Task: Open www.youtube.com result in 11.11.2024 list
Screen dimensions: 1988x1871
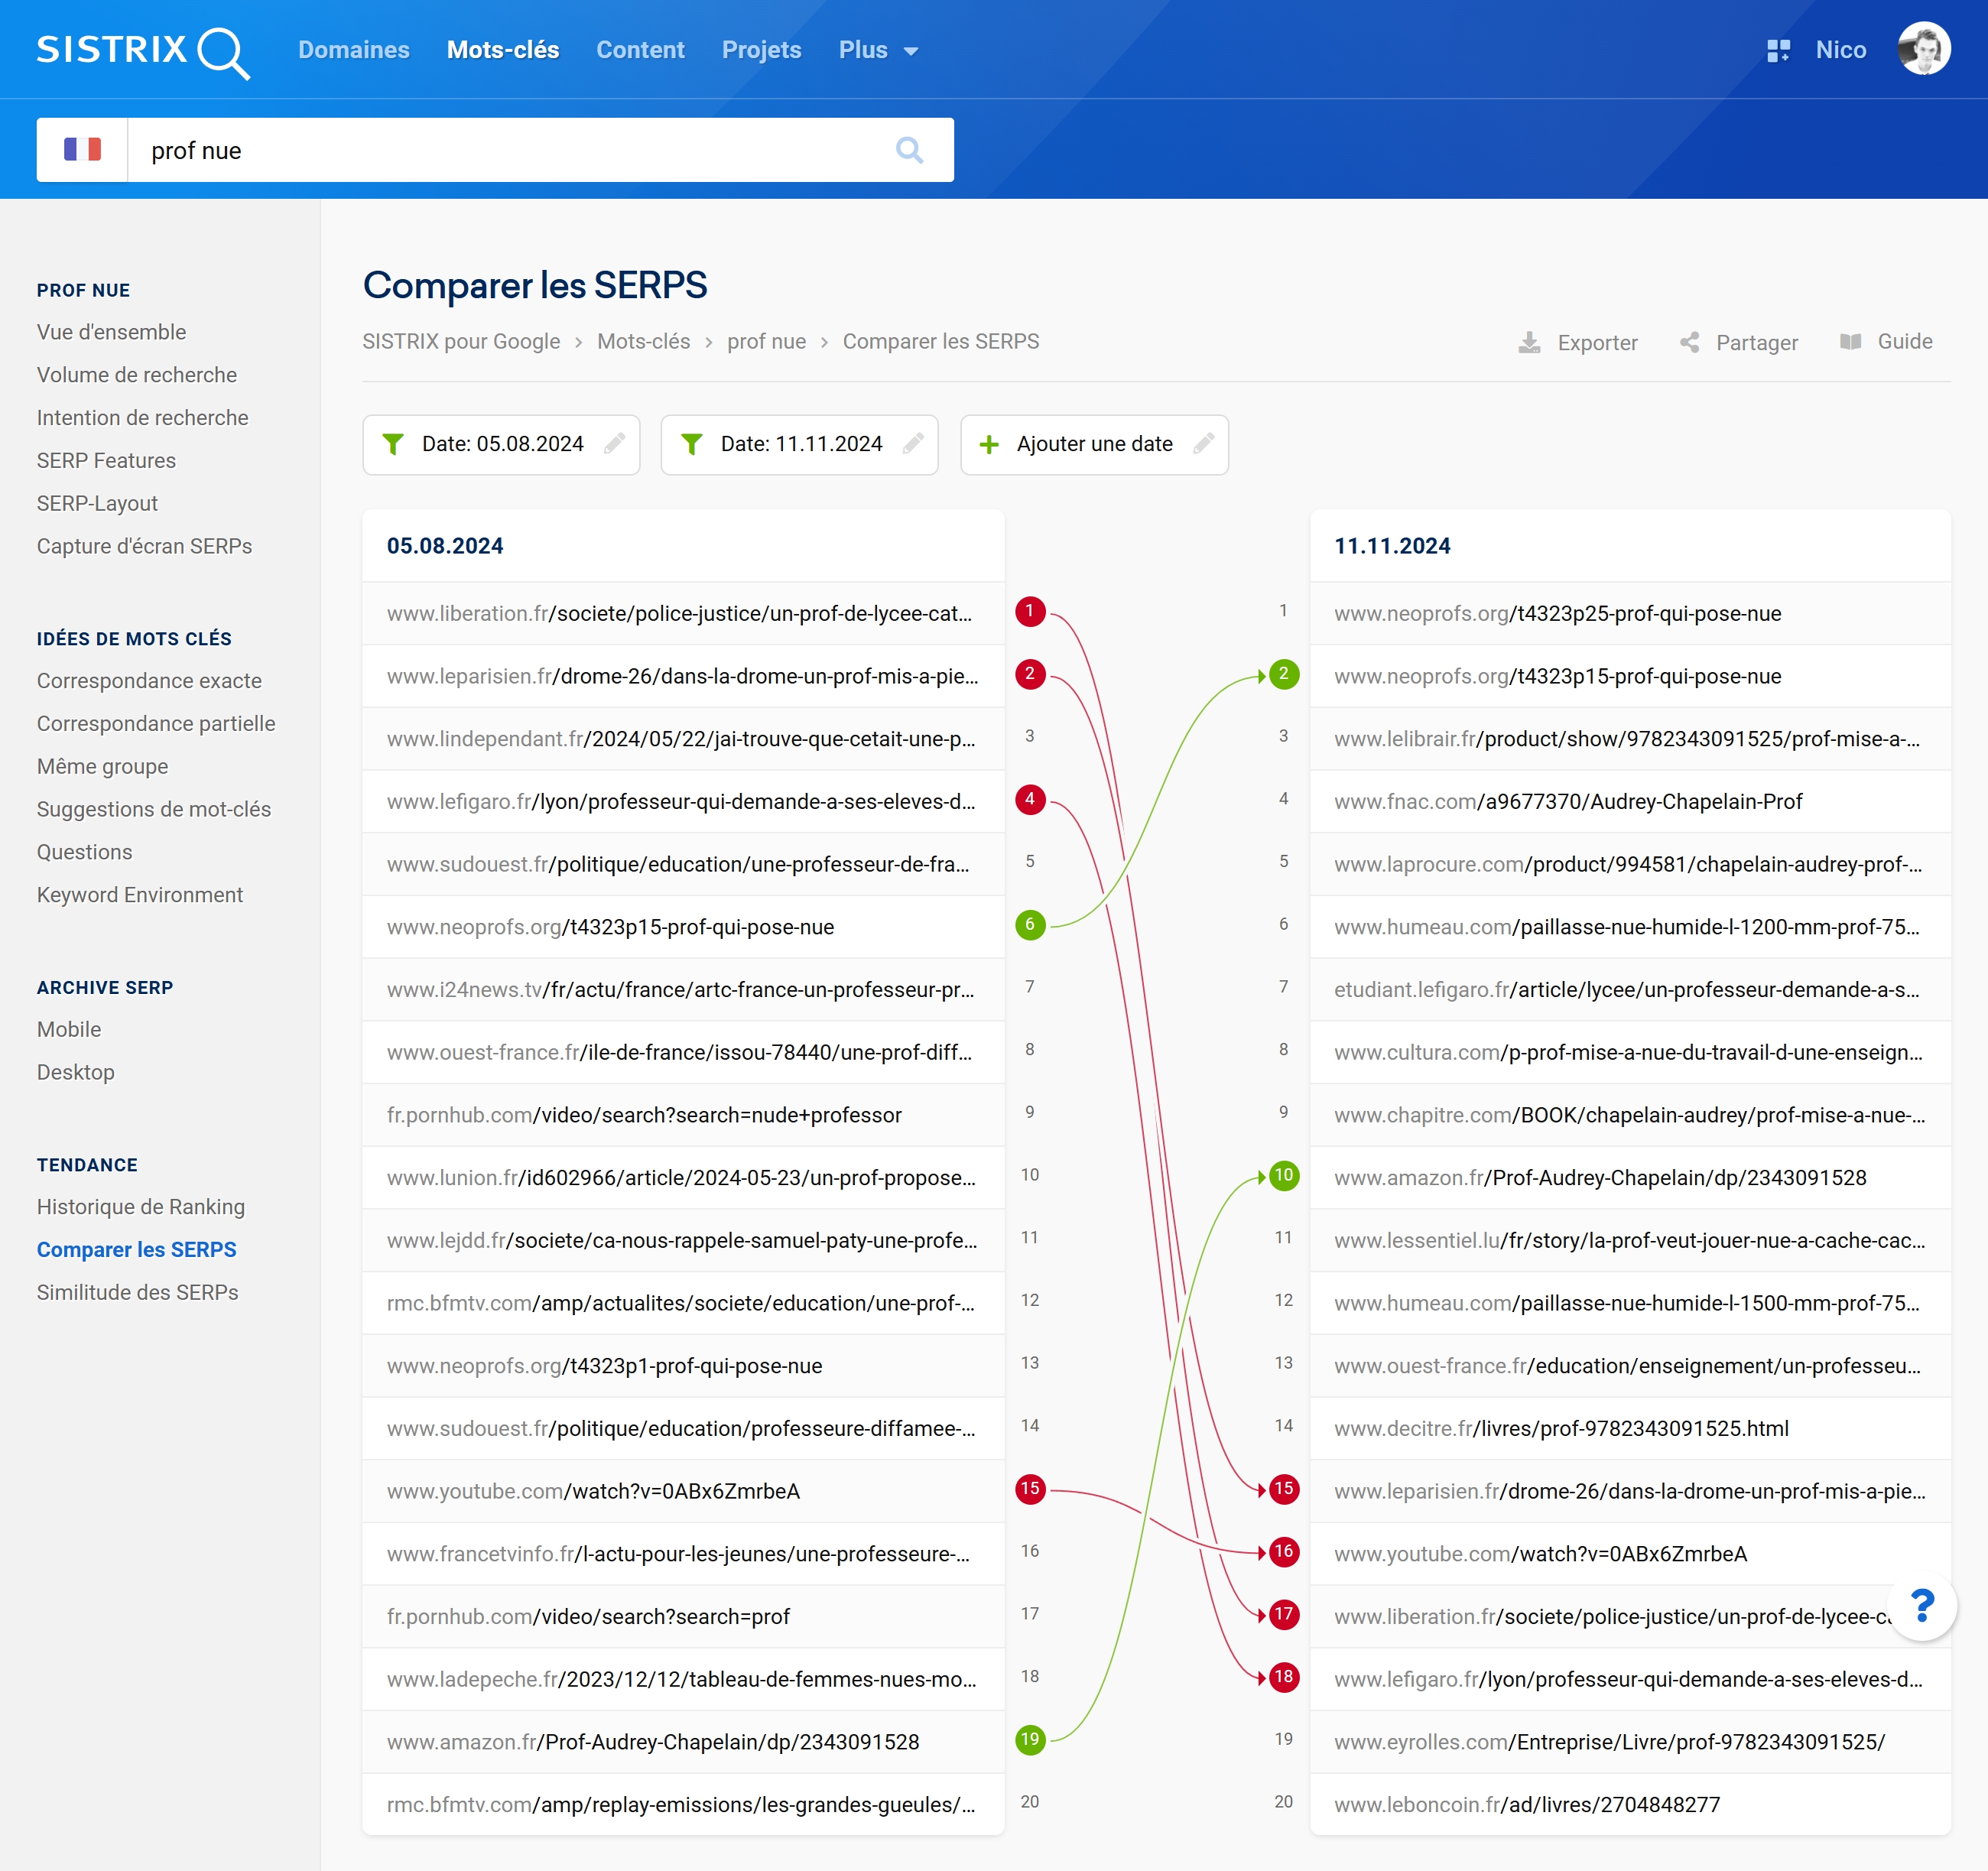Action: tap(1630, 1554)
